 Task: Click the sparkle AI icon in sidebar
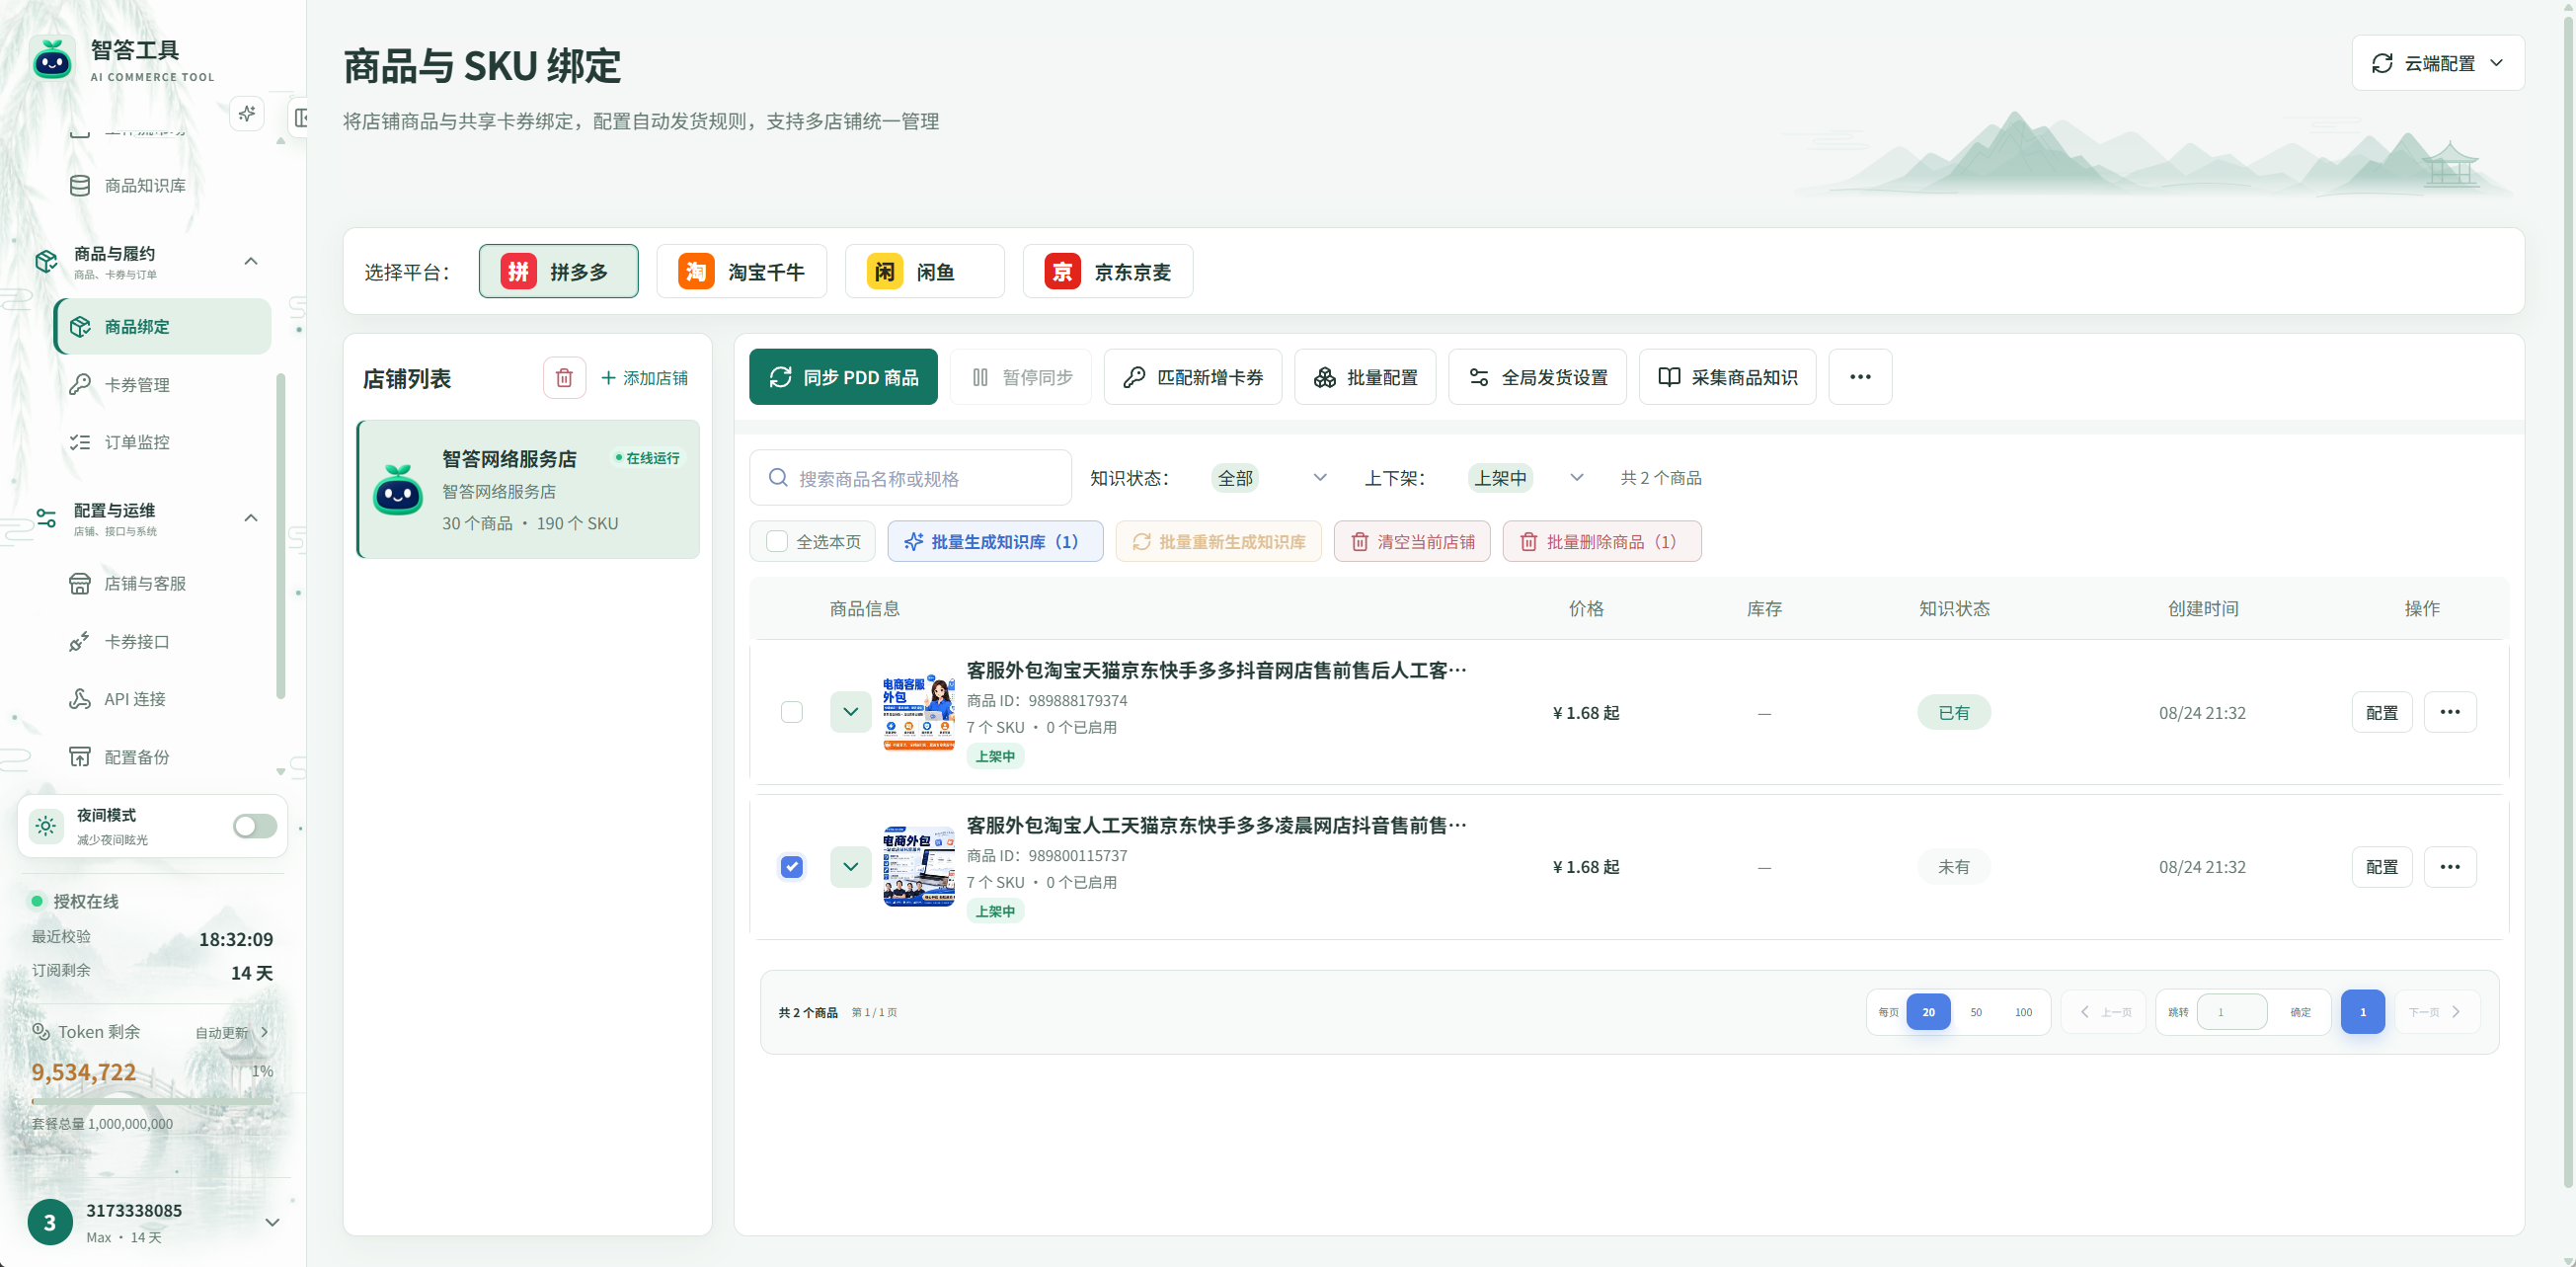point(247,113)
